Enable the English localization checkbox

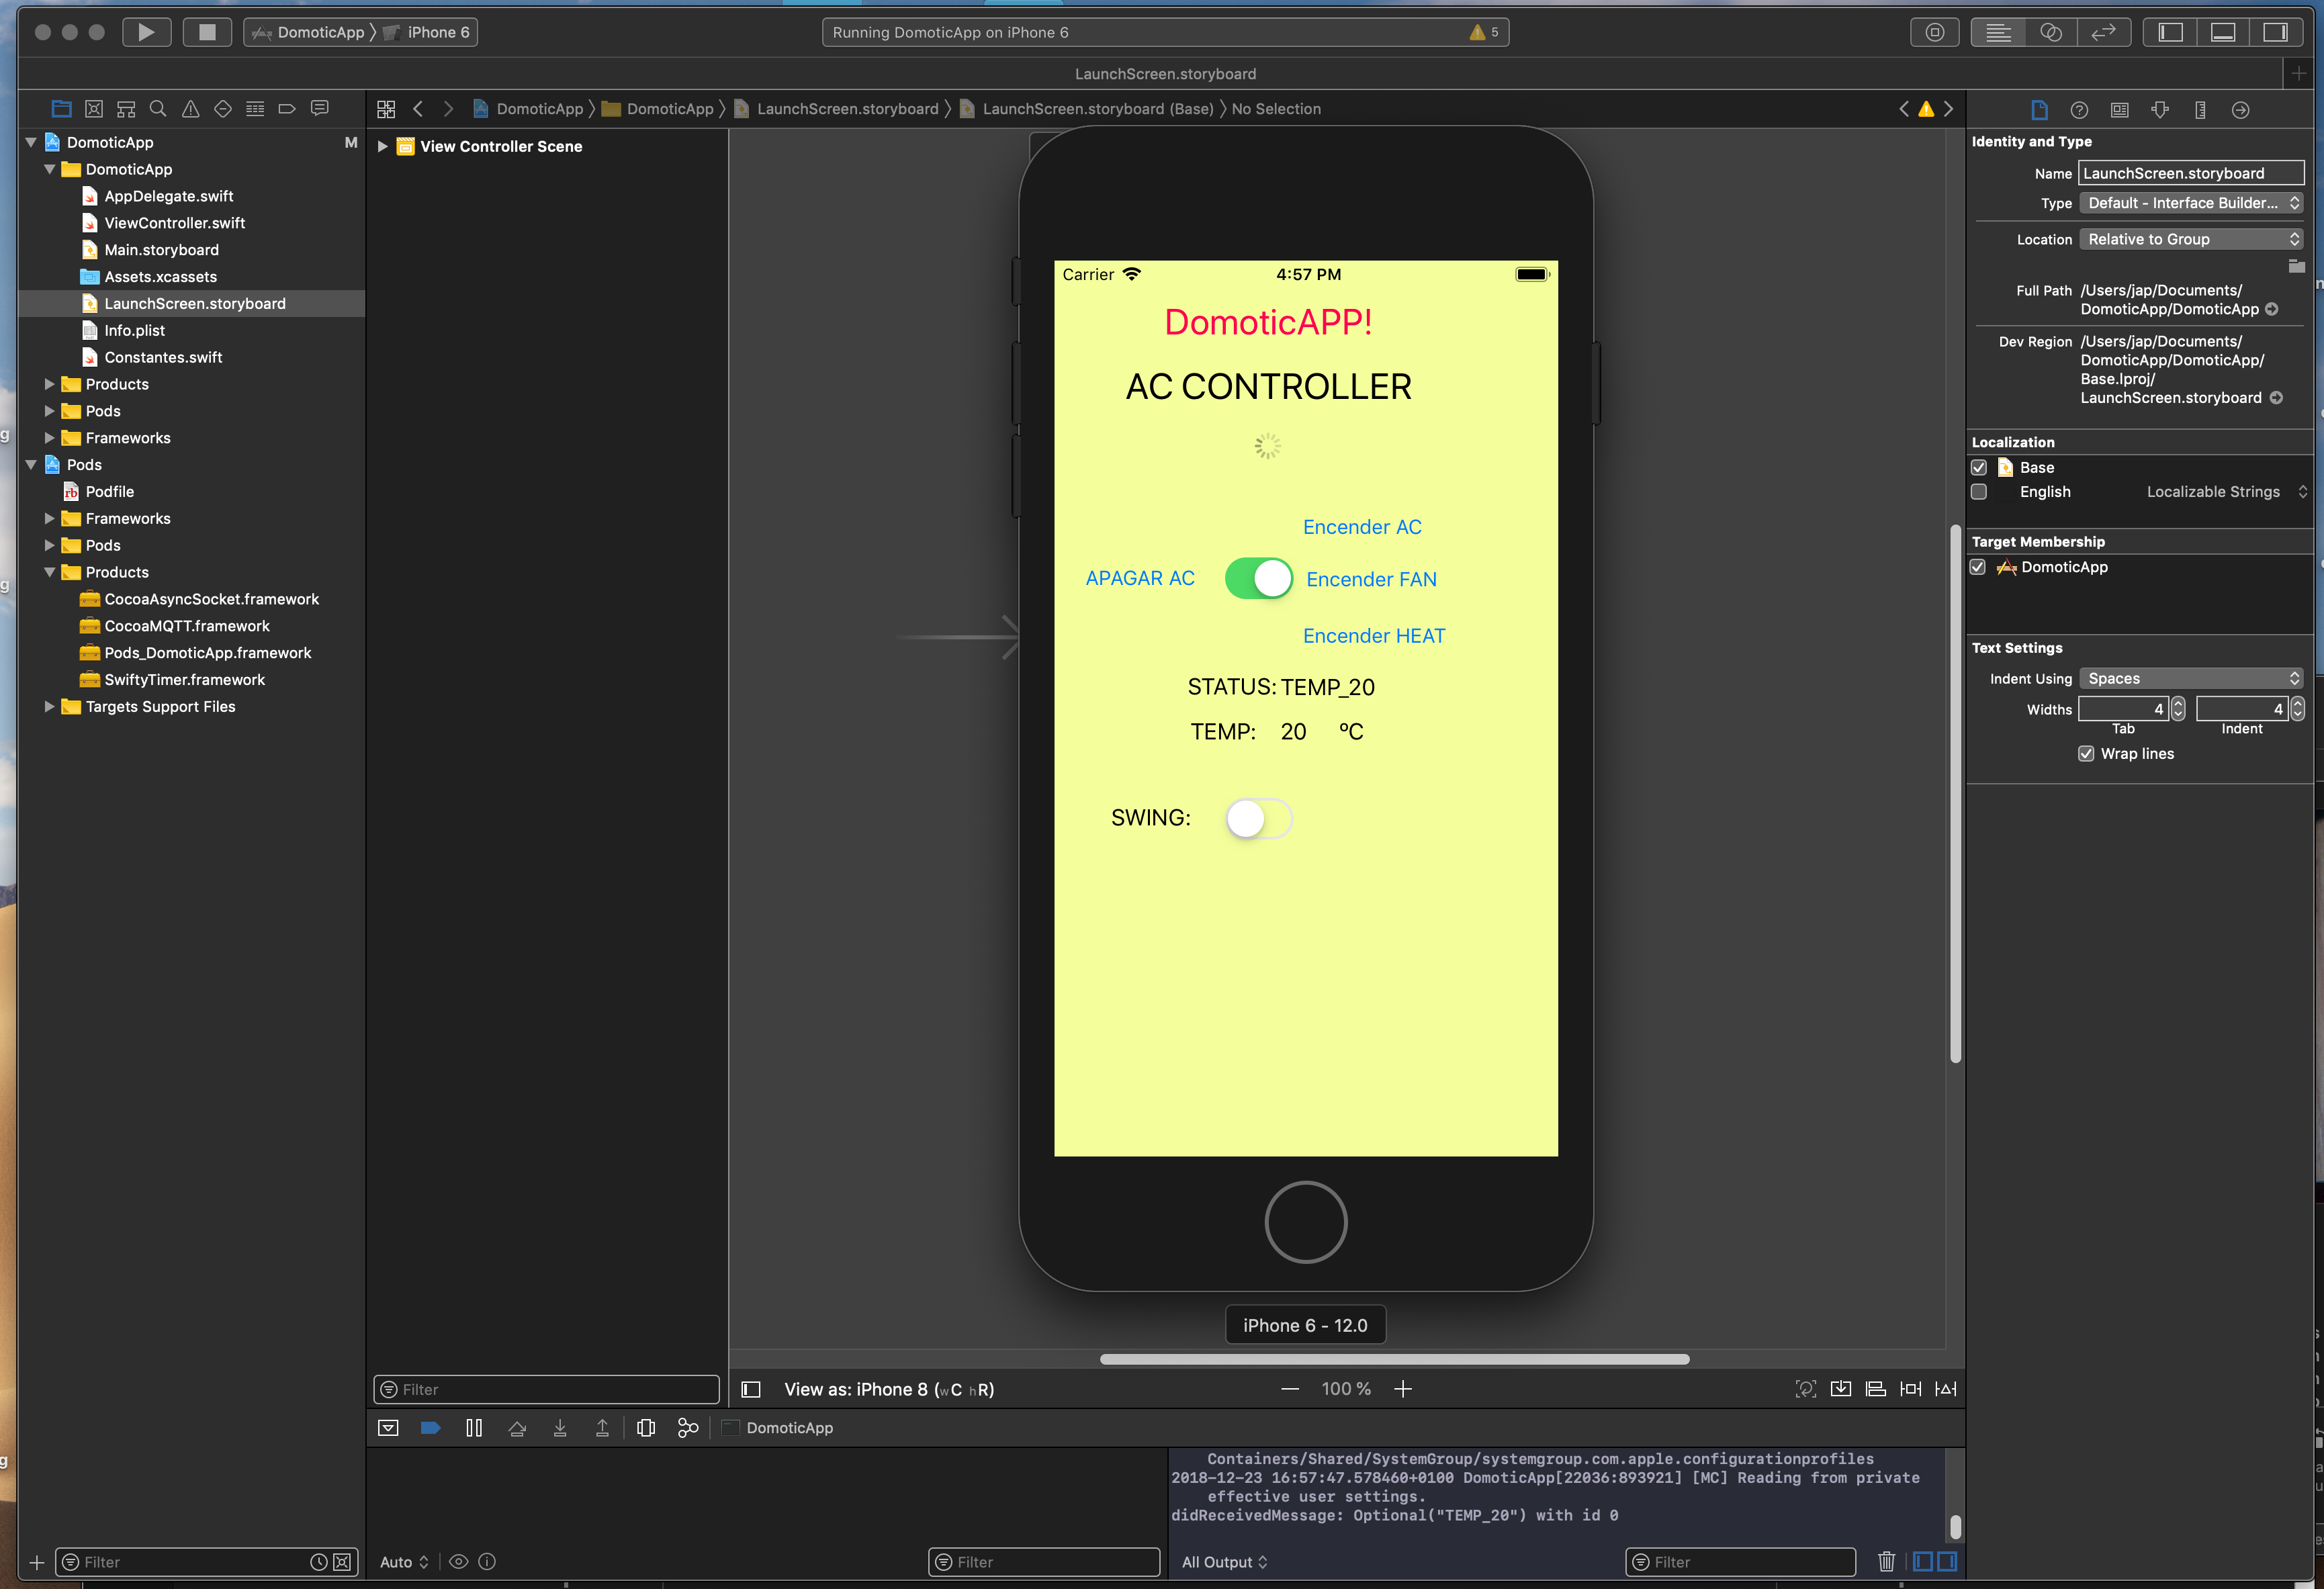pyautogui.click(x=1978, y=492)
